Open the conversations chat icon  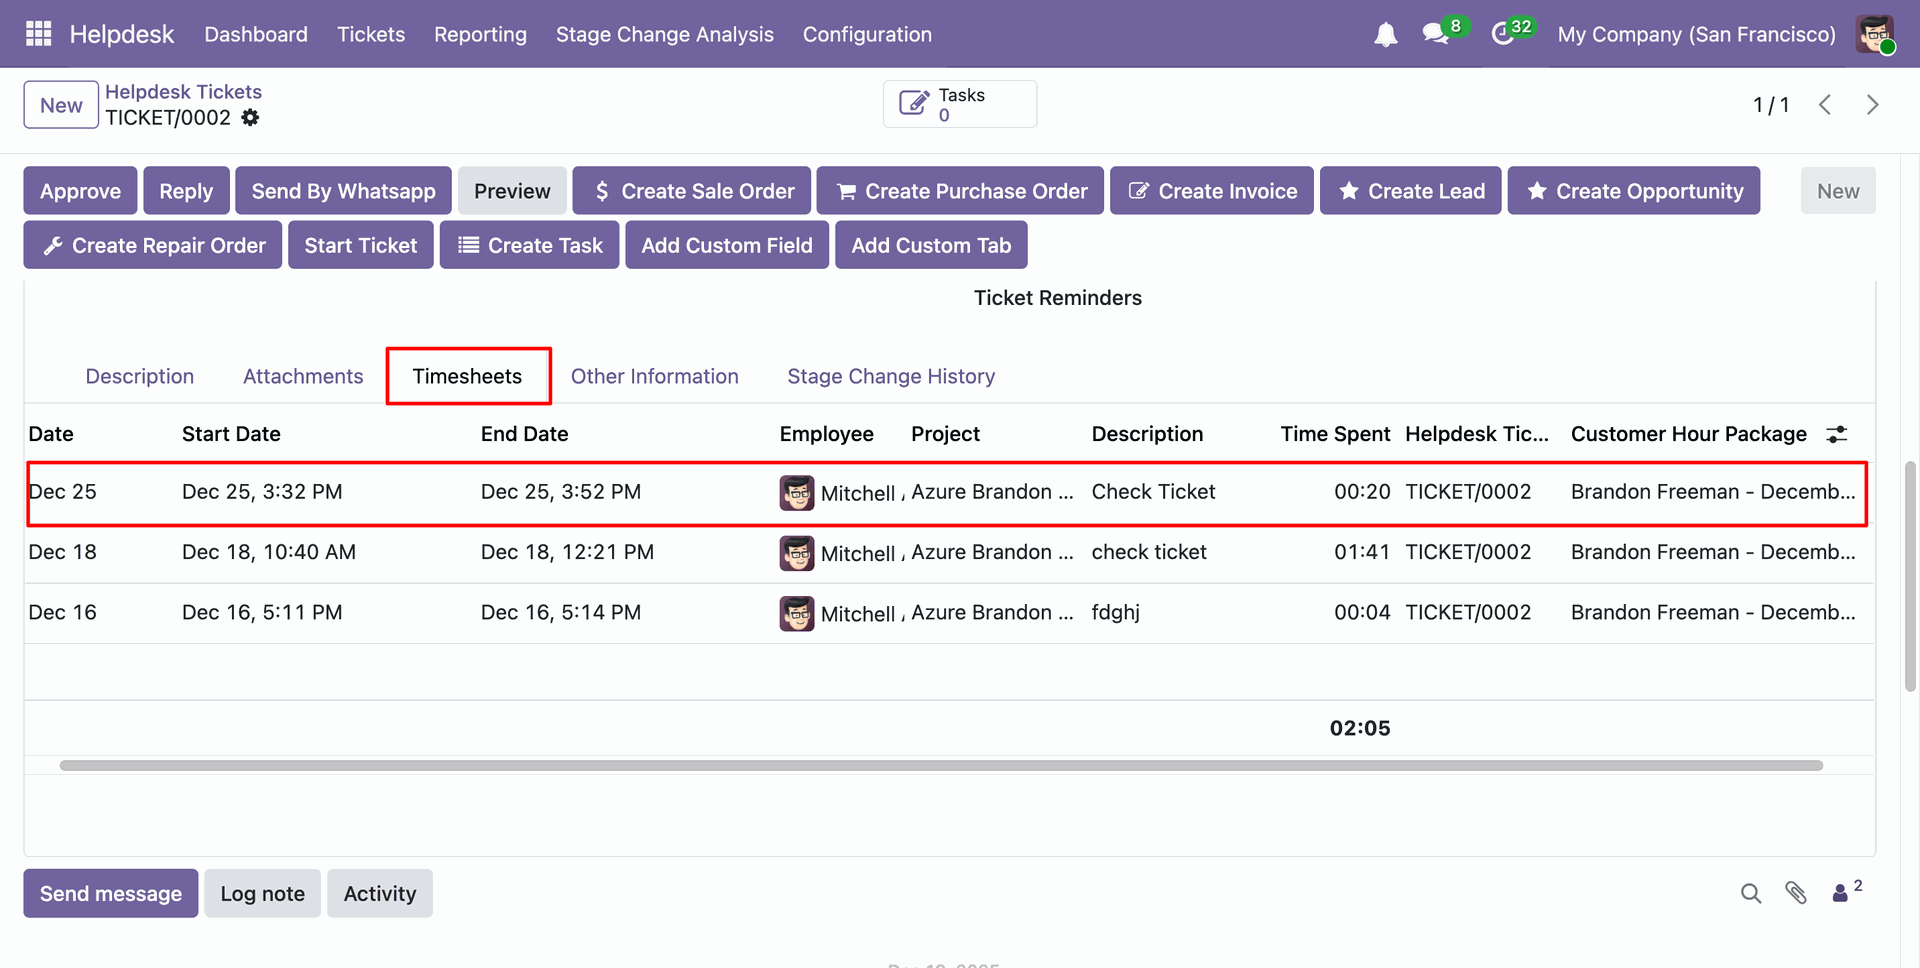[1436, 34]
